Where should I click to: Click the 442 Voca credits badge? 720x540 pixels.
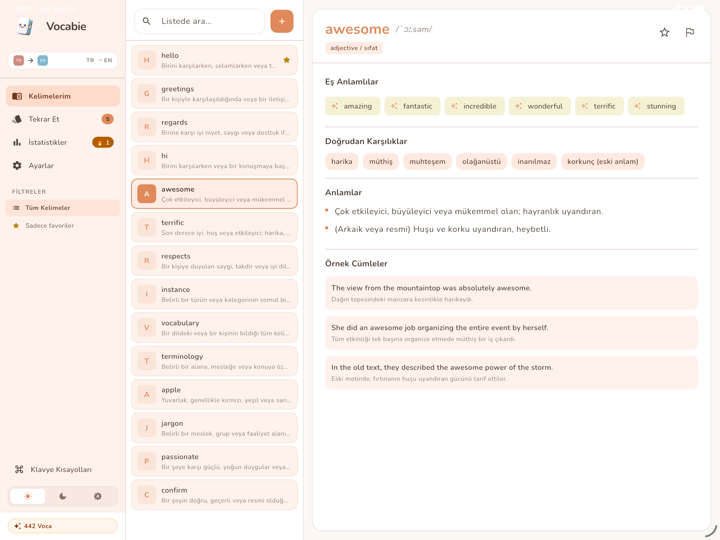pyautogui.click(x=62, y=526)
